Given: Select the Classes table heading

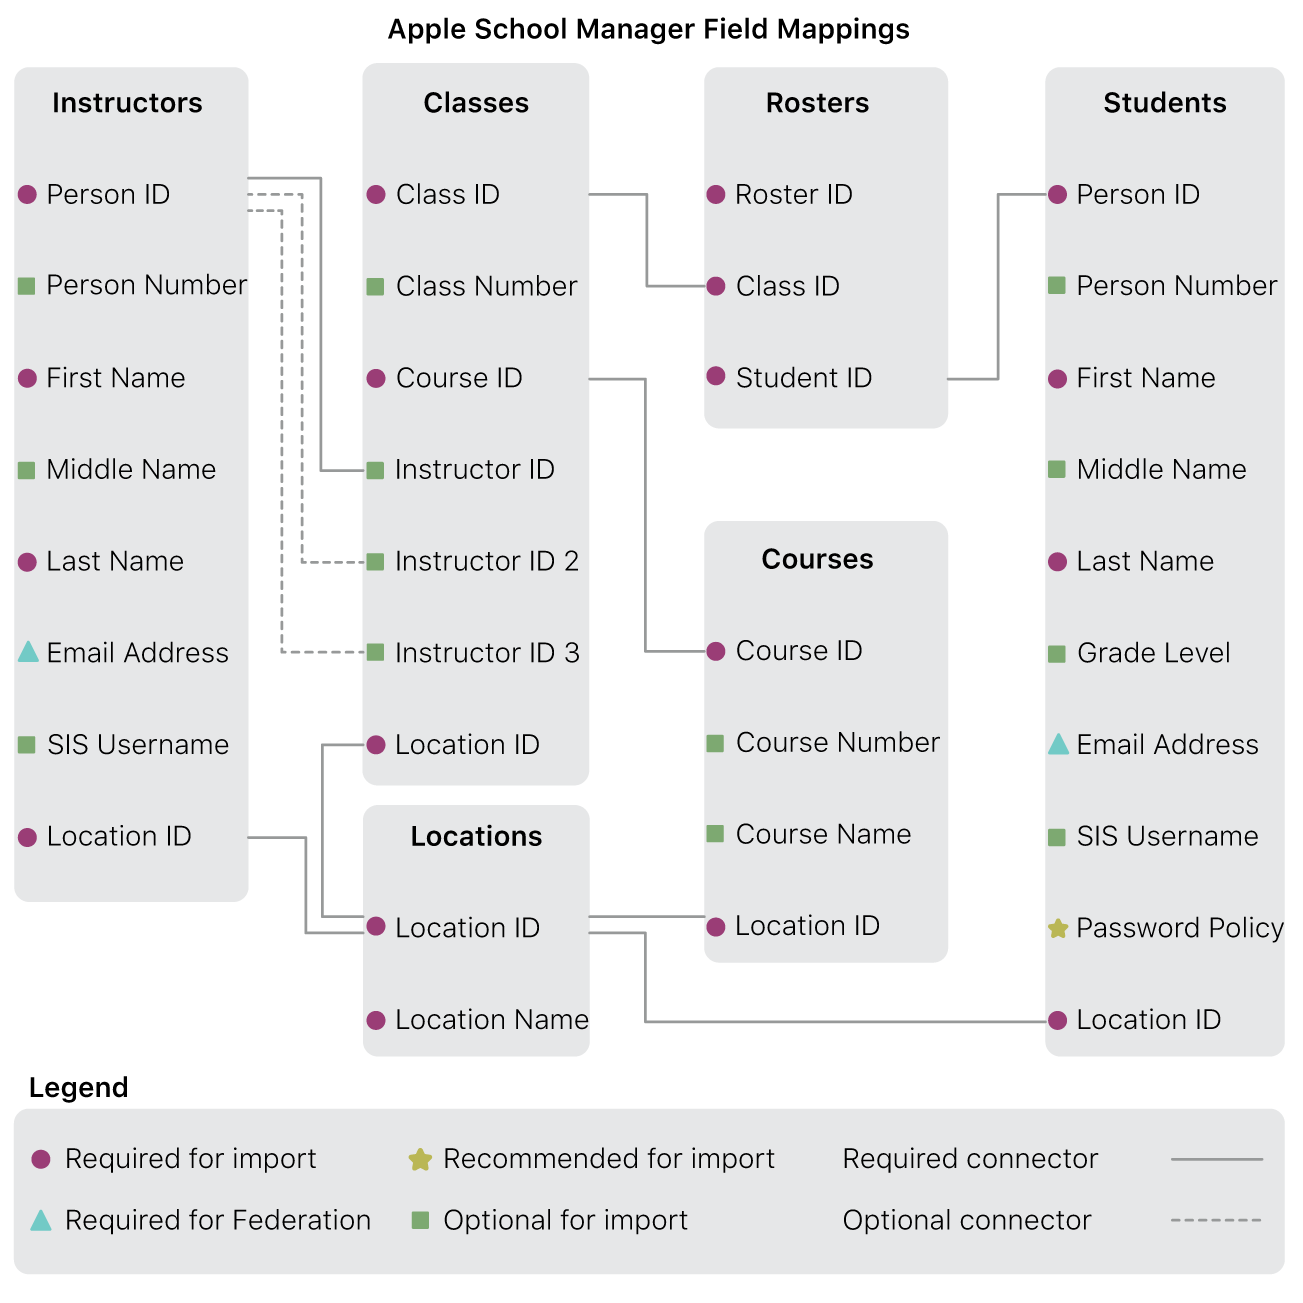Looking at the screenshot, I should 476,103.
